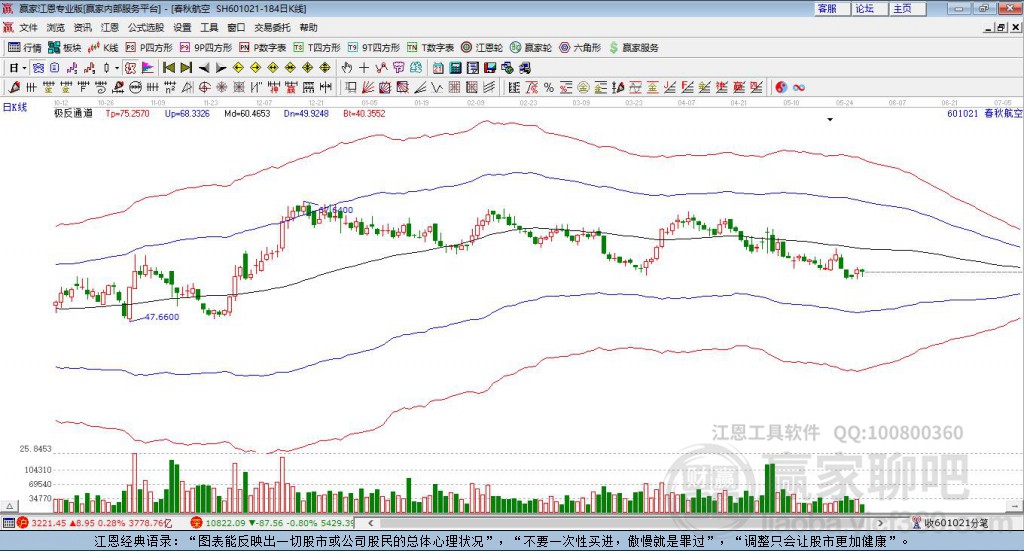Click the 极反通道 indicator name

pos(73,113)
